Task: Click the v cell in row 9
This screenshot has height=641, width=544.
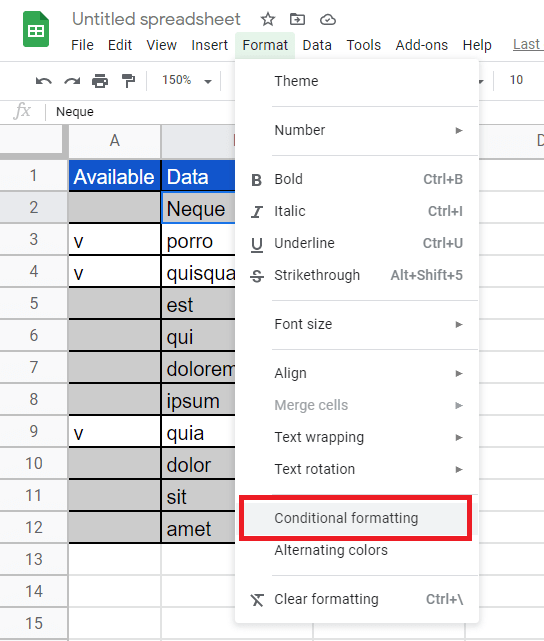Action: tap(114, 432)
